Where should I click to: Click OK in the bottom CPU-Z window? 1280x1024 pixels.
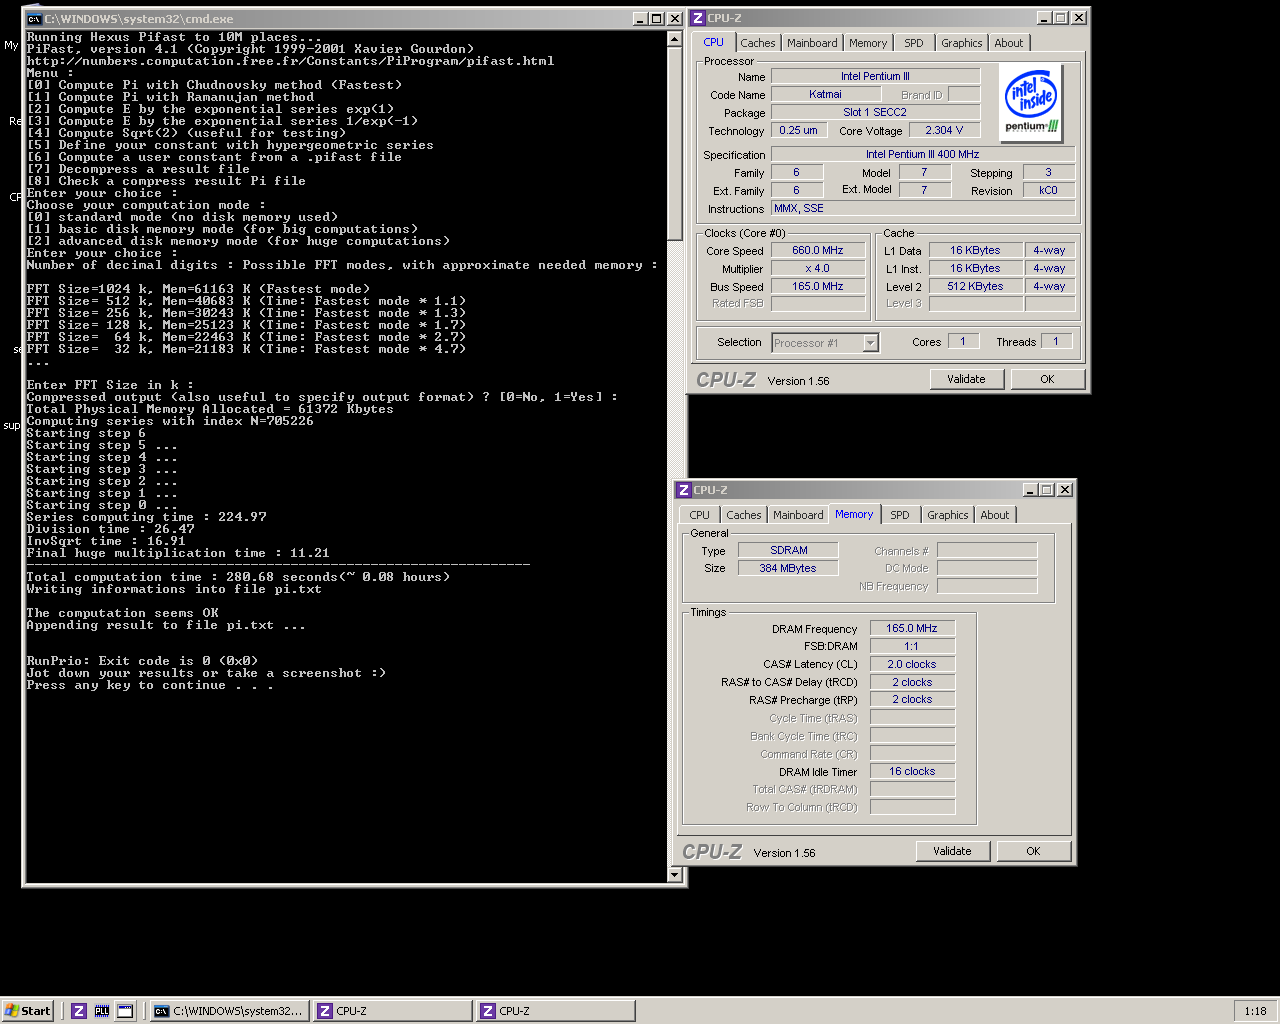[x=1033, y=851]
